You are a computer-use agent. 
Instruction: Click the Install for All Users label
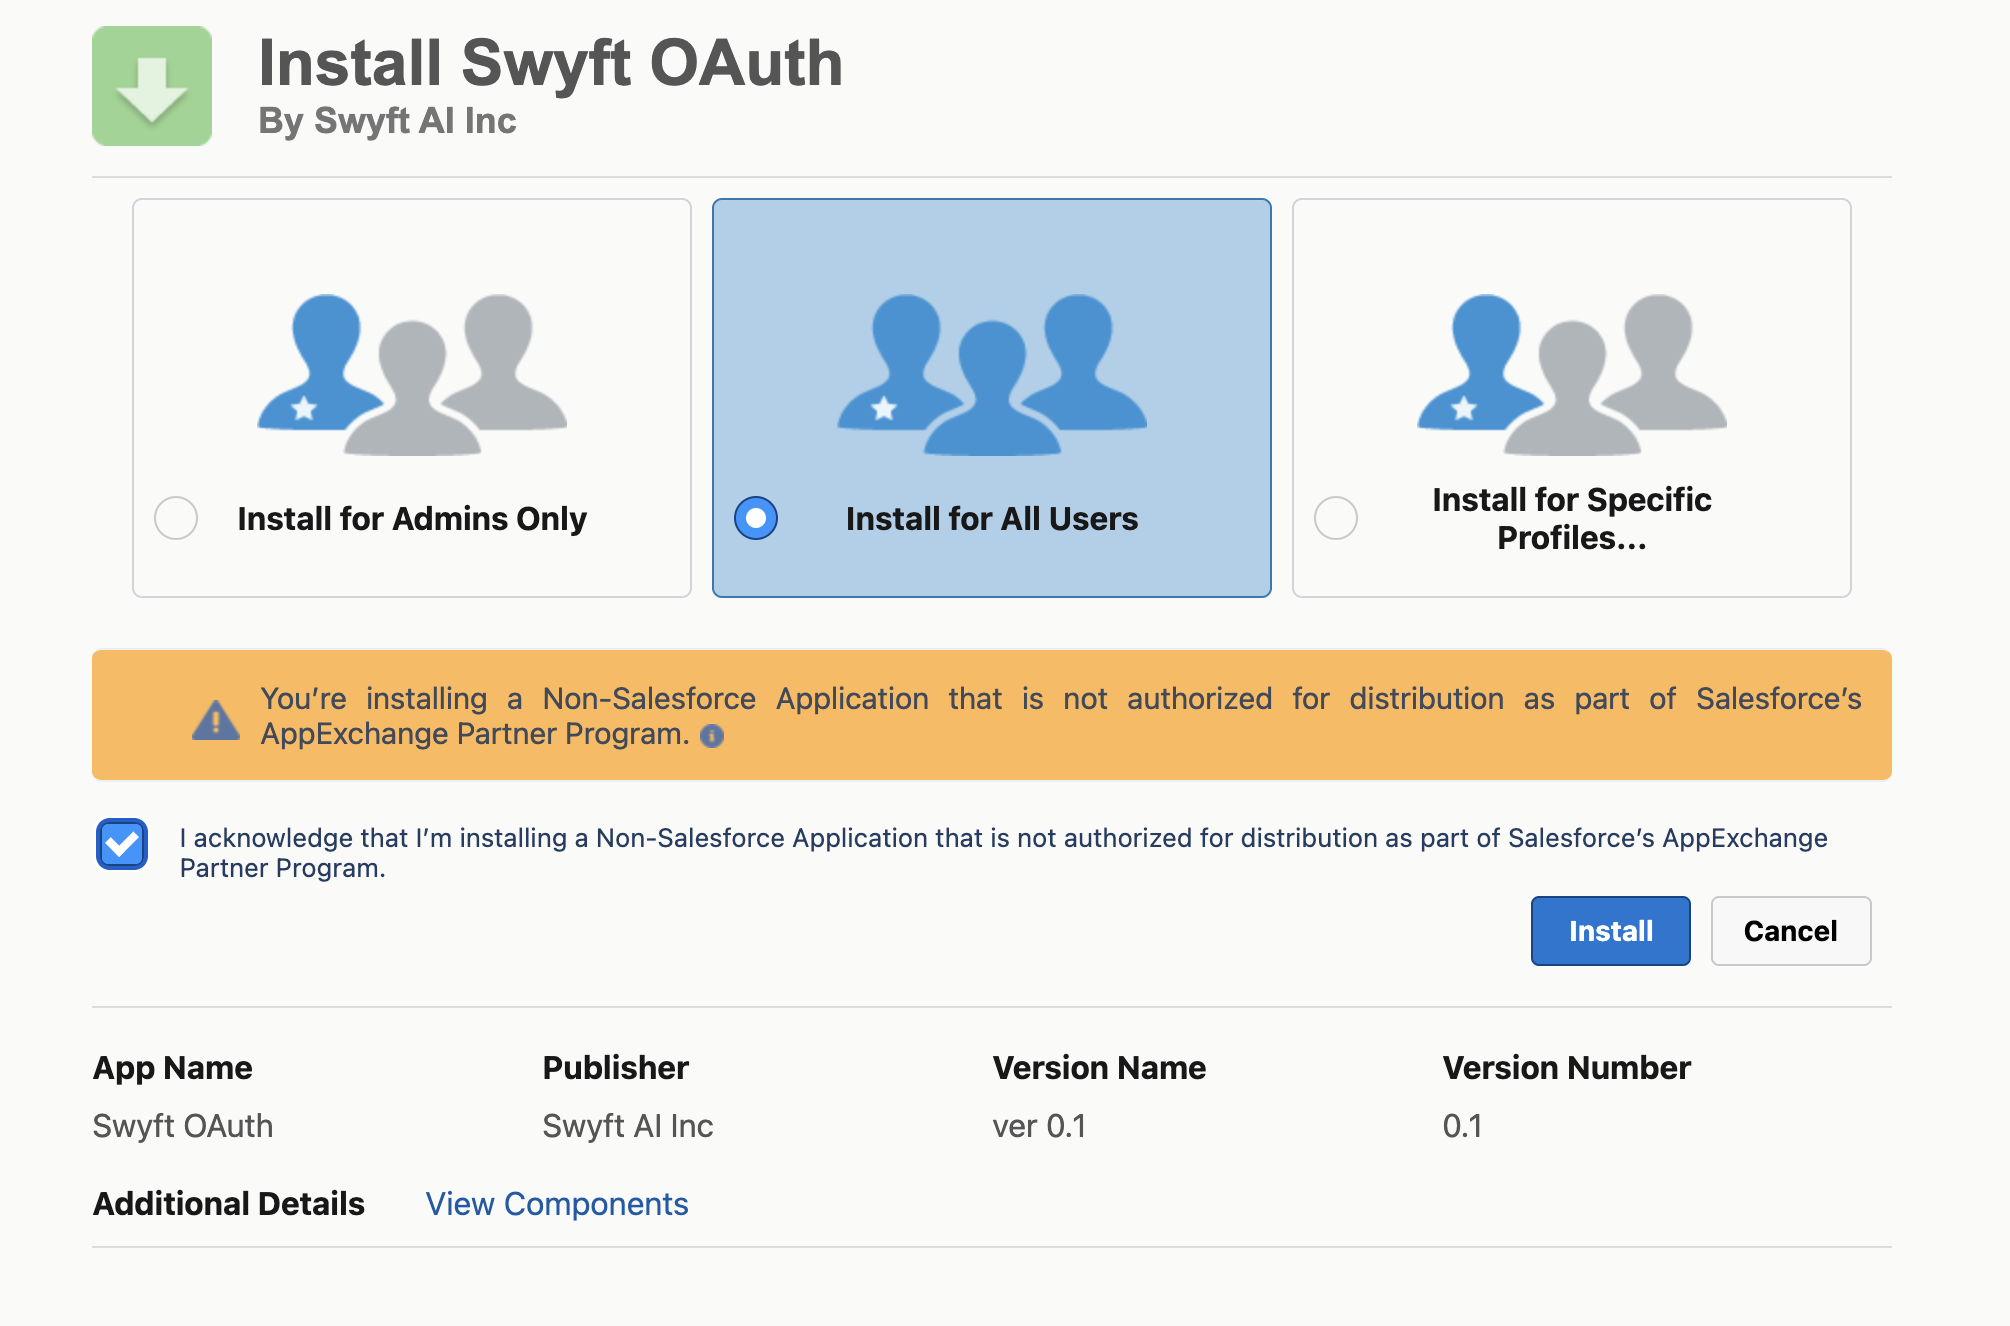tap(991, 518)
